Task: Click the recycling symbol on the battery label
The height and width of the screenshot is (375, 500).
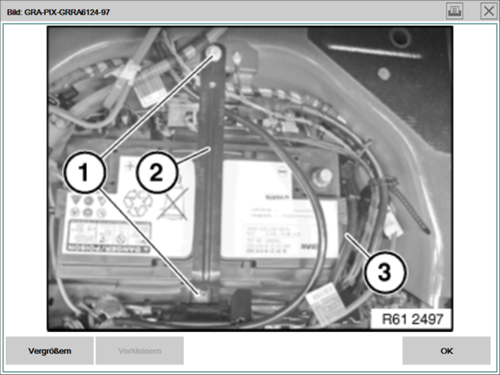Action: [138, 203]
